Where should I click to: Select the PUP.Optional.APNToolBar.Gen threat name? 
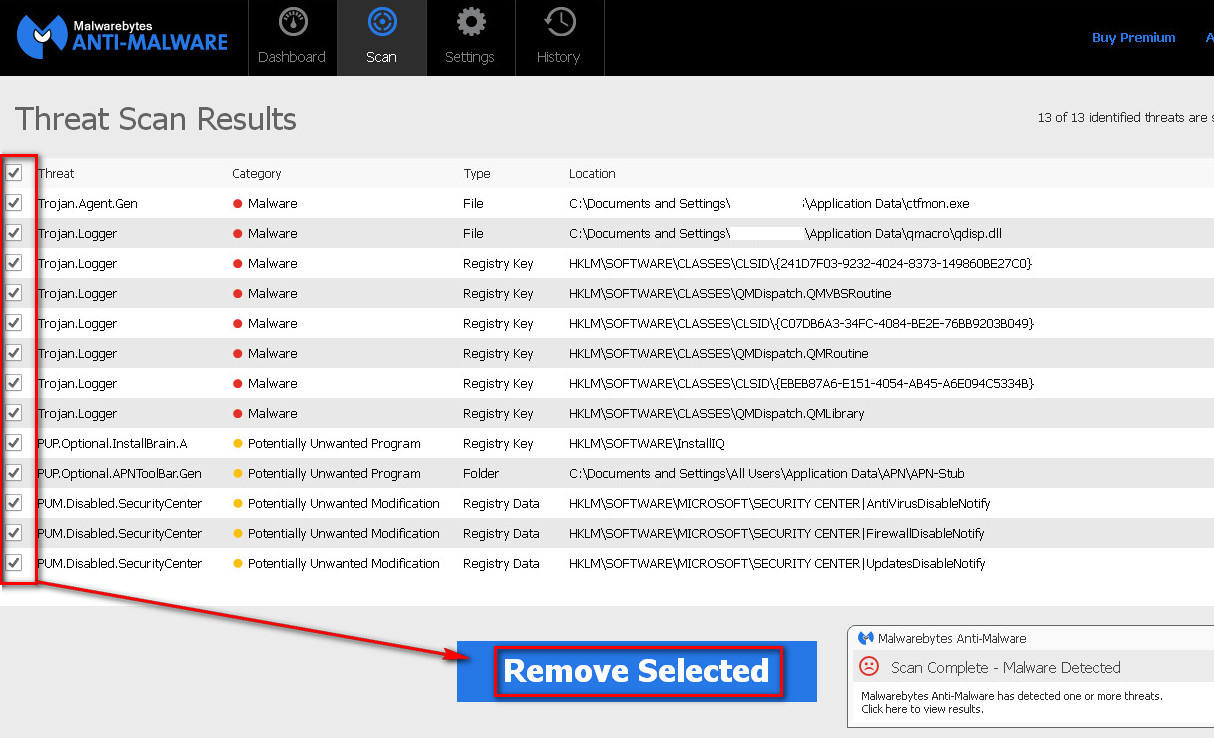pos(119,473)
